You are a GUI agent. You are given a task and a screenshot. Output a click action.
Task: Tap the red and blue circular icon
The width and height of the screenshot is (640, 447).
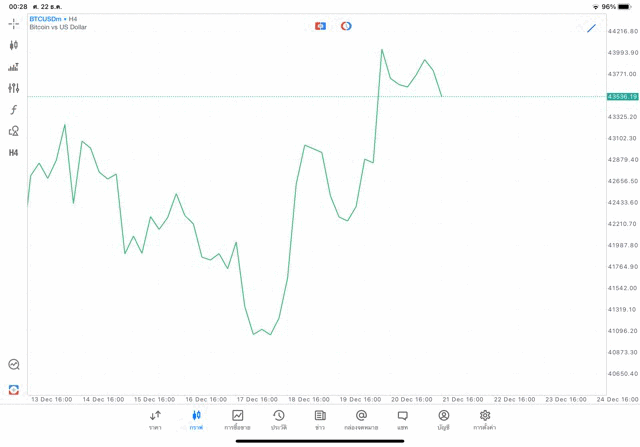(x=346, y=26)
